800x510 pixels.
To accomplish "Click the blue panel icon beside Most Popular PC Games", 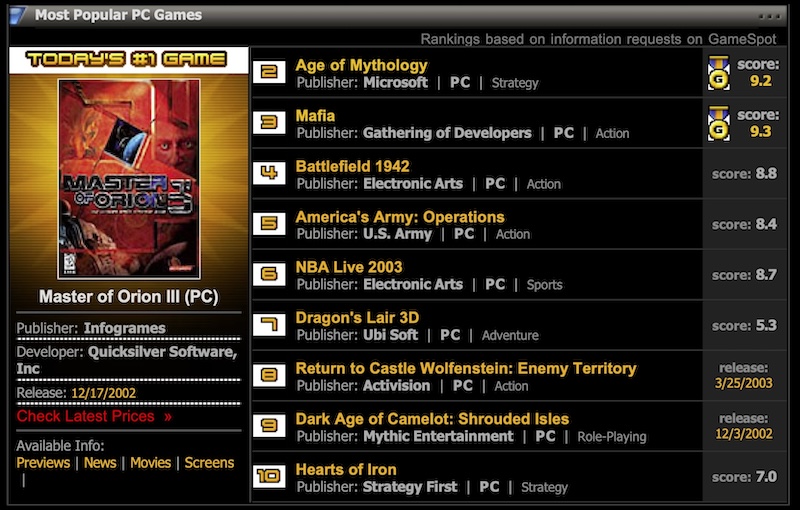I will [17, 15].
